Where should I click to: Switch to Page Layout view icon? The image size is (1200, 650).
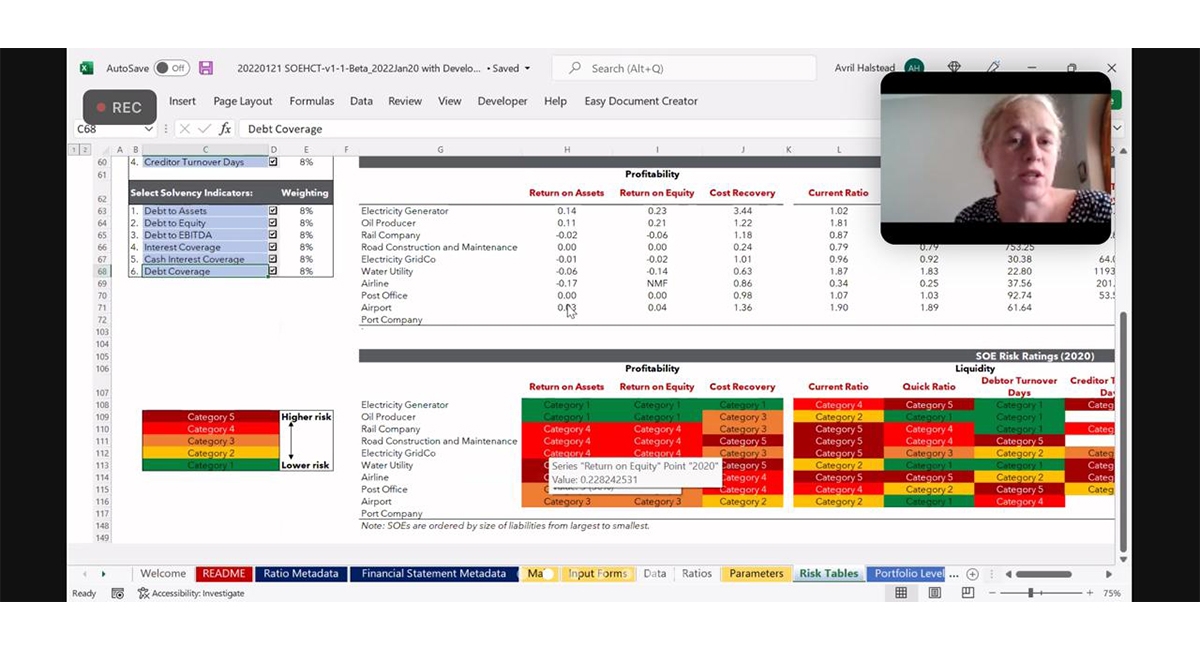934,593
